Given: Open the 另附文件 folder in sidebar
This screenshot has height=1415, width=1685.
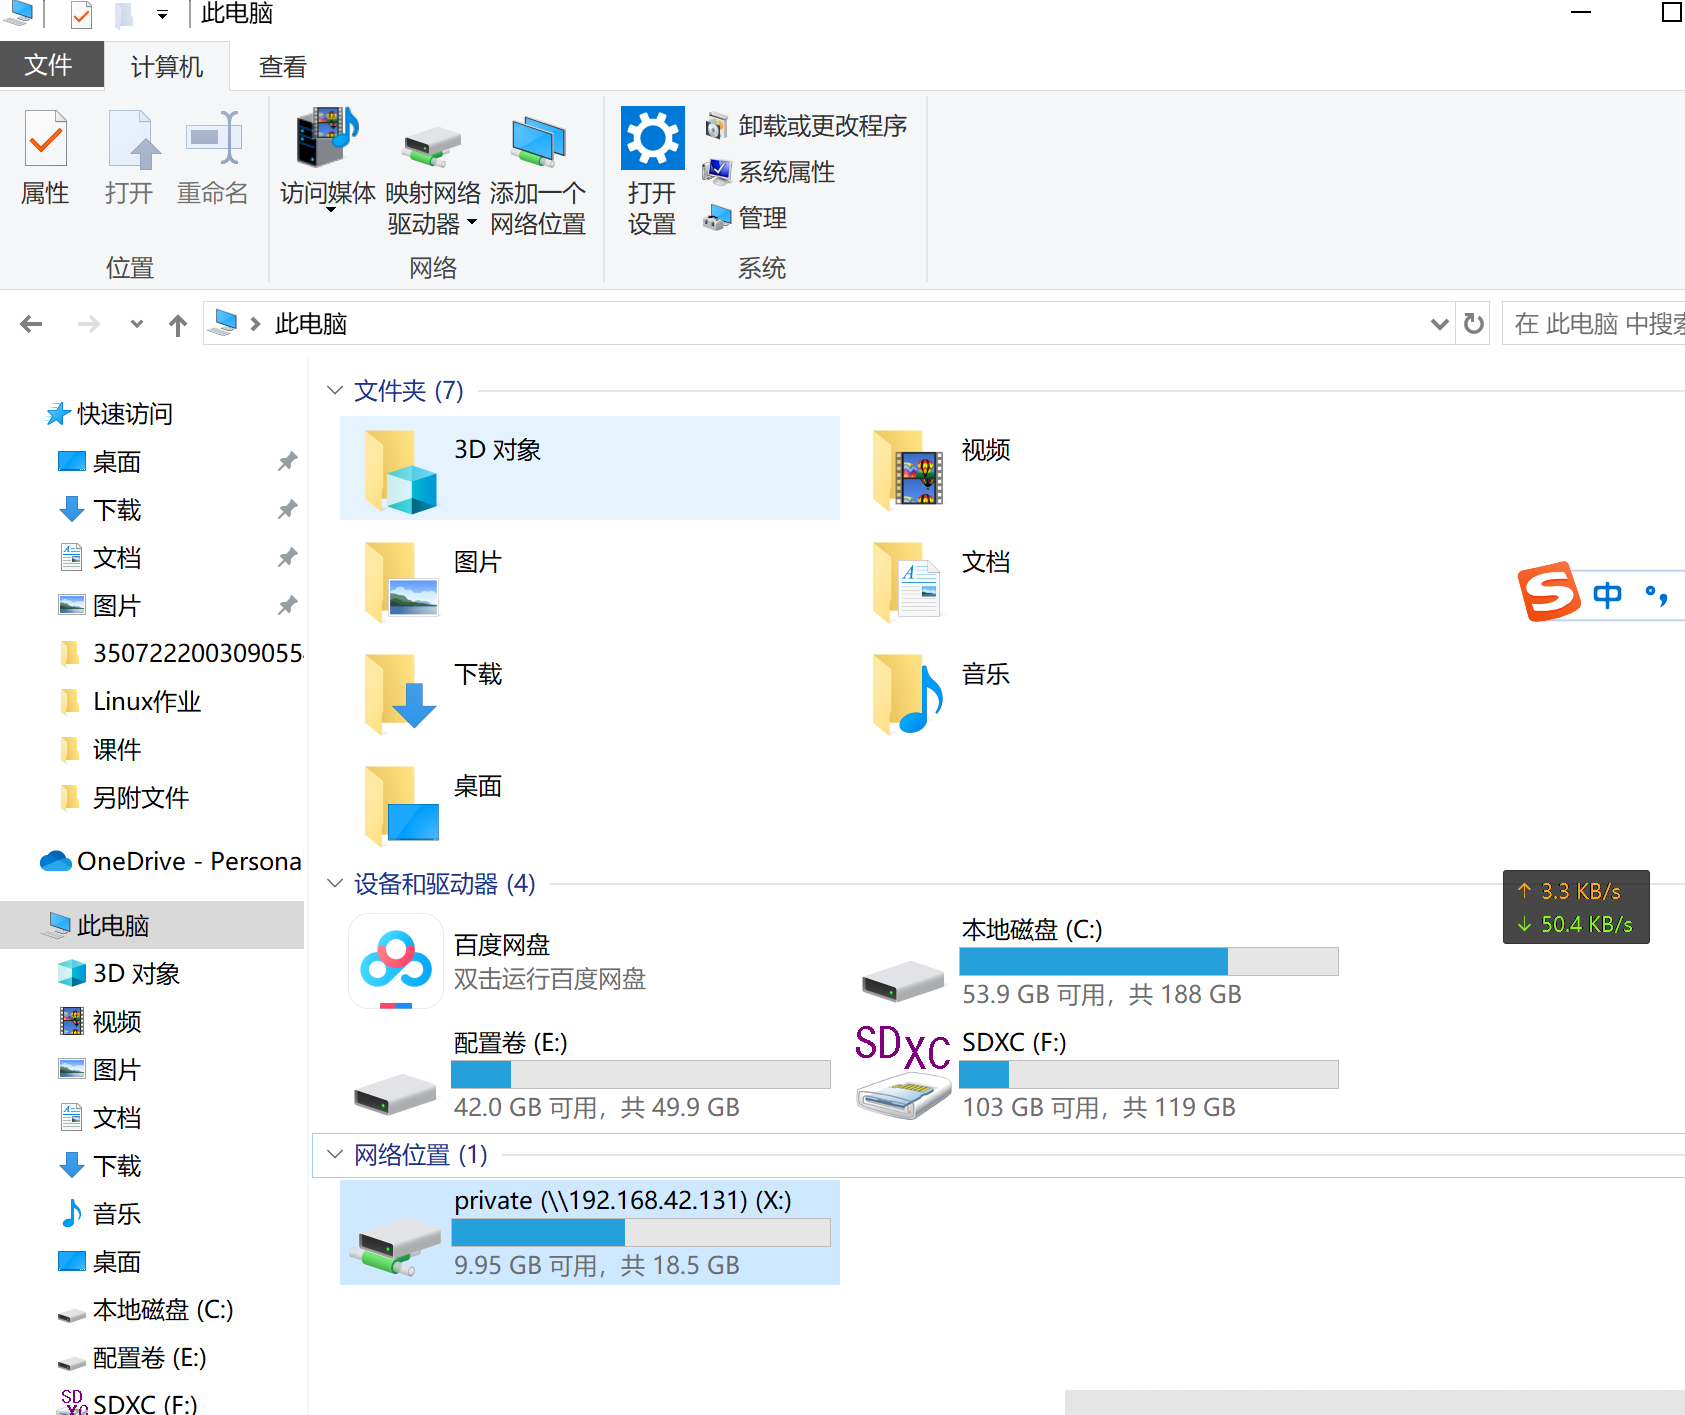Looking at the screenshot, I should 141,798.
